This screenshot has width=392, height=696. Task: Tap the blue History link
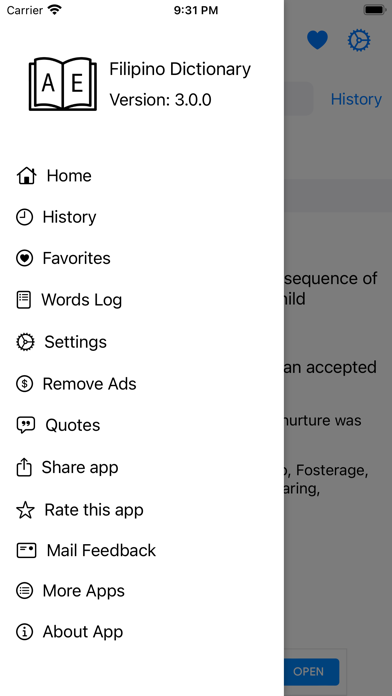tap(356, 99)
